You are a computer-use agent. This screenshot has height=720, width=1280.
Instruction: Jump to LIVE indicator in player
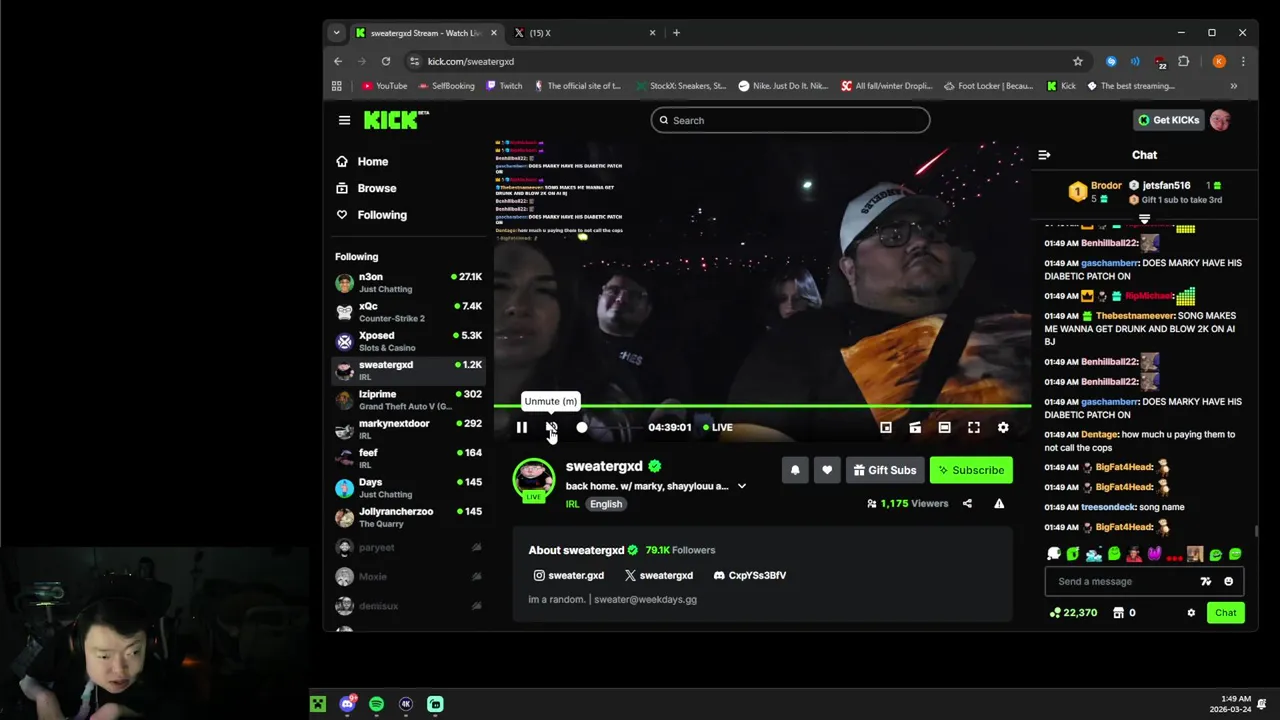pos(718,427)
